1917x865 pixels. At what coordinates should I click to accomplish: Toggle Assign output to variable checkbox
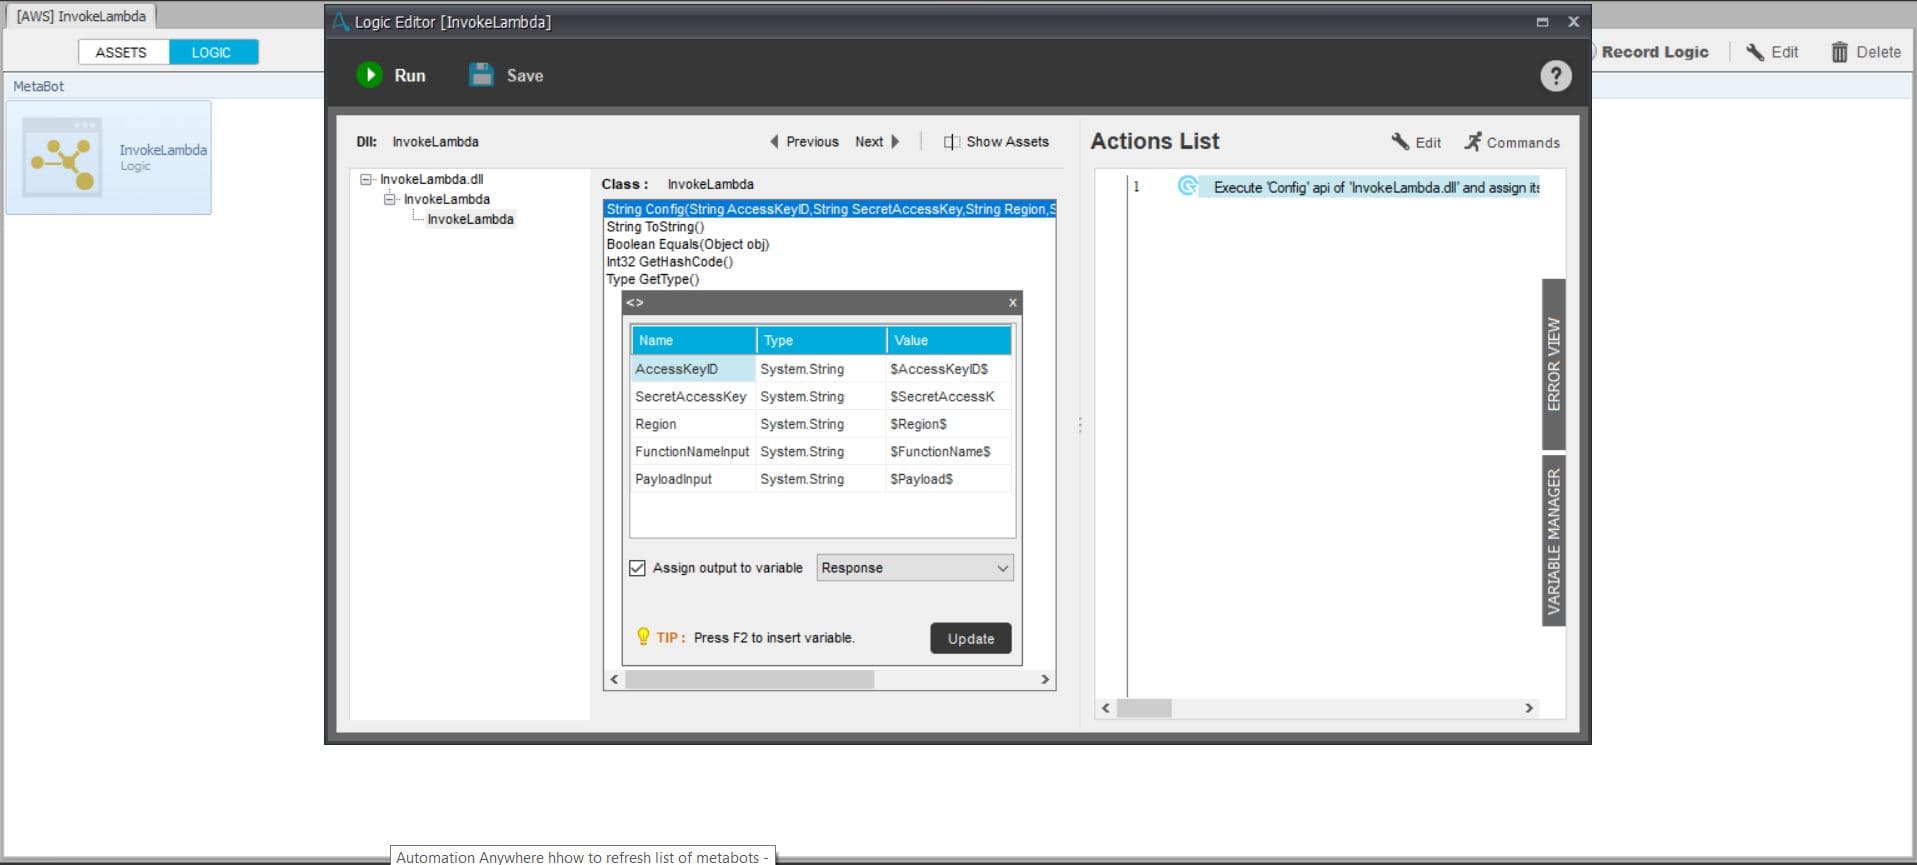click(637, 568)
